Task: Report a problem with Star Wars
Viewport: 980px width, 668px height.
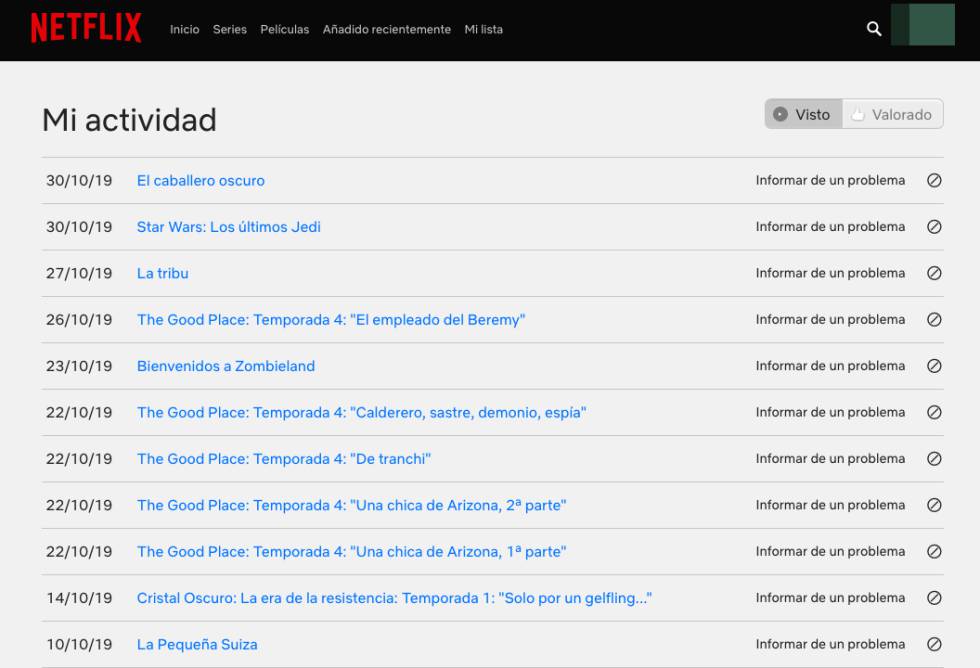Action: click(830, 227)
